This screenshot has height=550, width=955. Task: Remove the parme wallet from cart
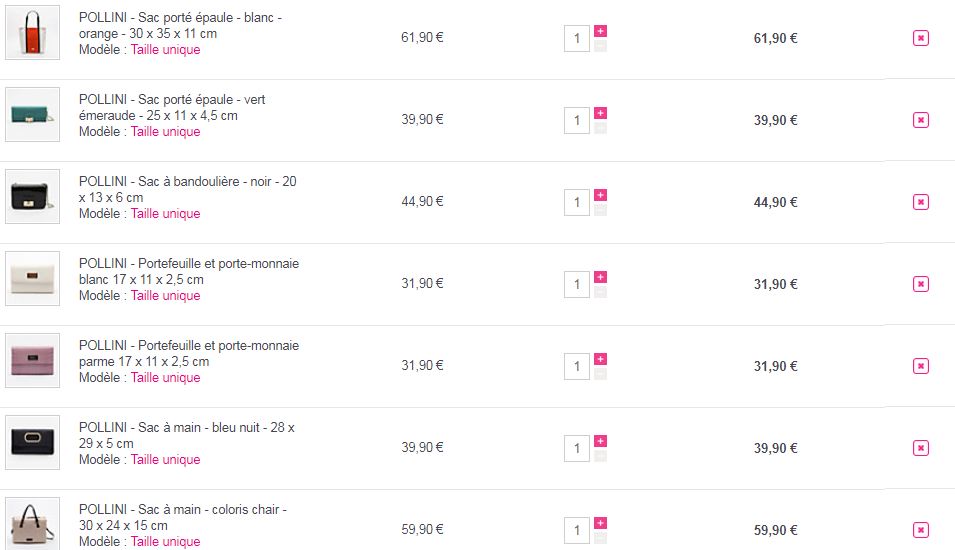[921, 366]
